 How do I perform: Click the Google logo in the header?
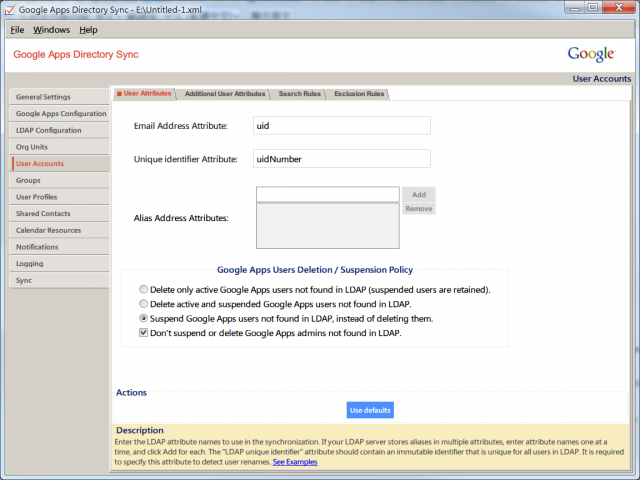591,54
